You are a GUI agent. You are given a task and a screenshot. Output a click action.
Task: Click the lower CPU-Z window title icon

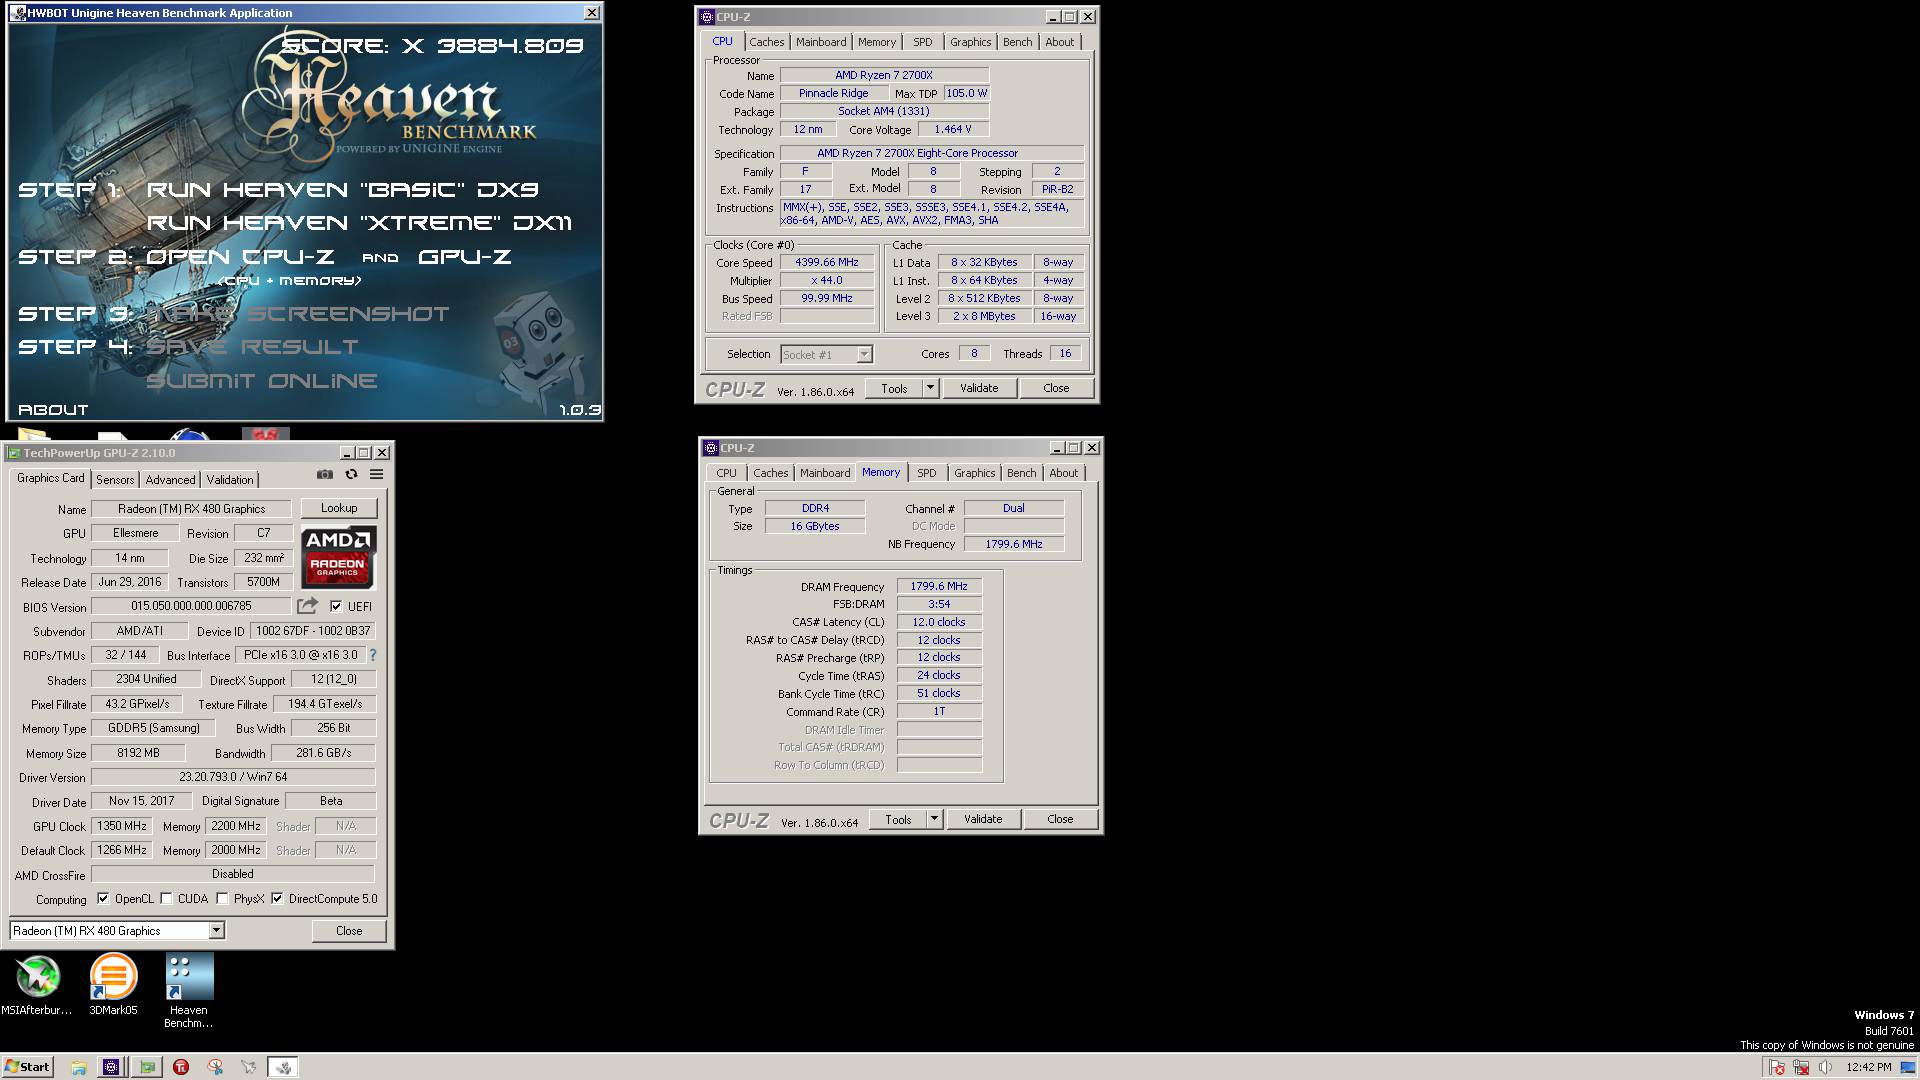click(x=711, y=448)
